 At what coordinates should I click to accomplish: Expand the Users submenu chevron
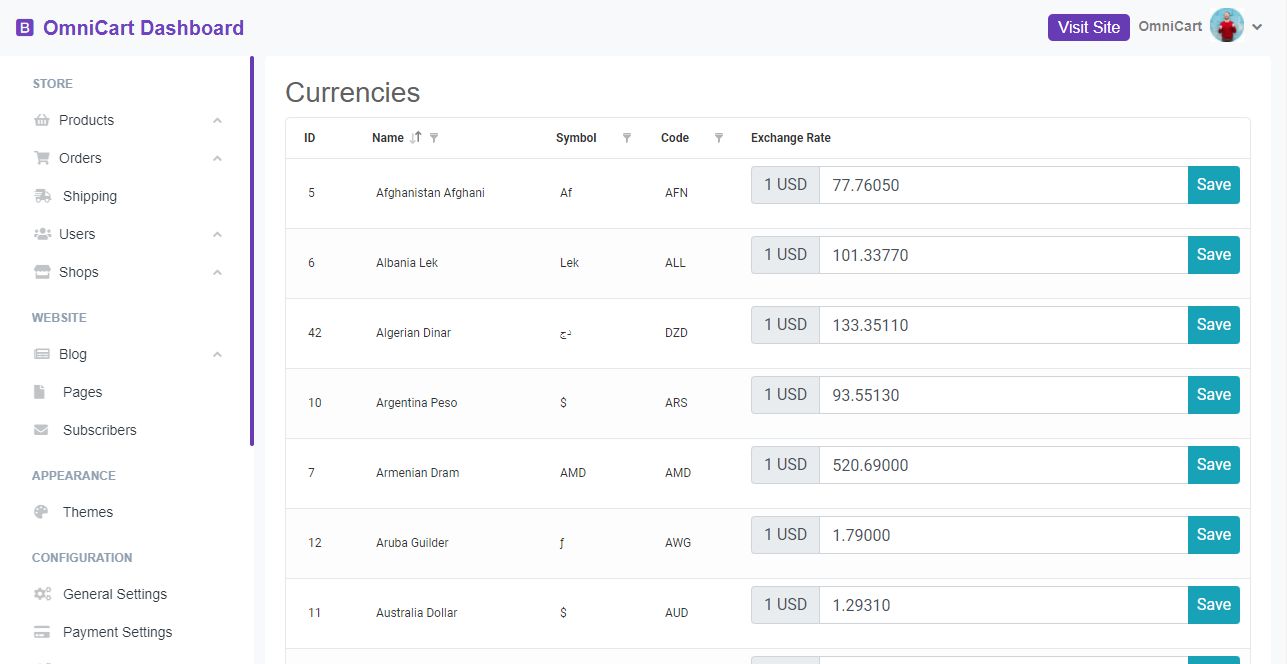(217, 234)
